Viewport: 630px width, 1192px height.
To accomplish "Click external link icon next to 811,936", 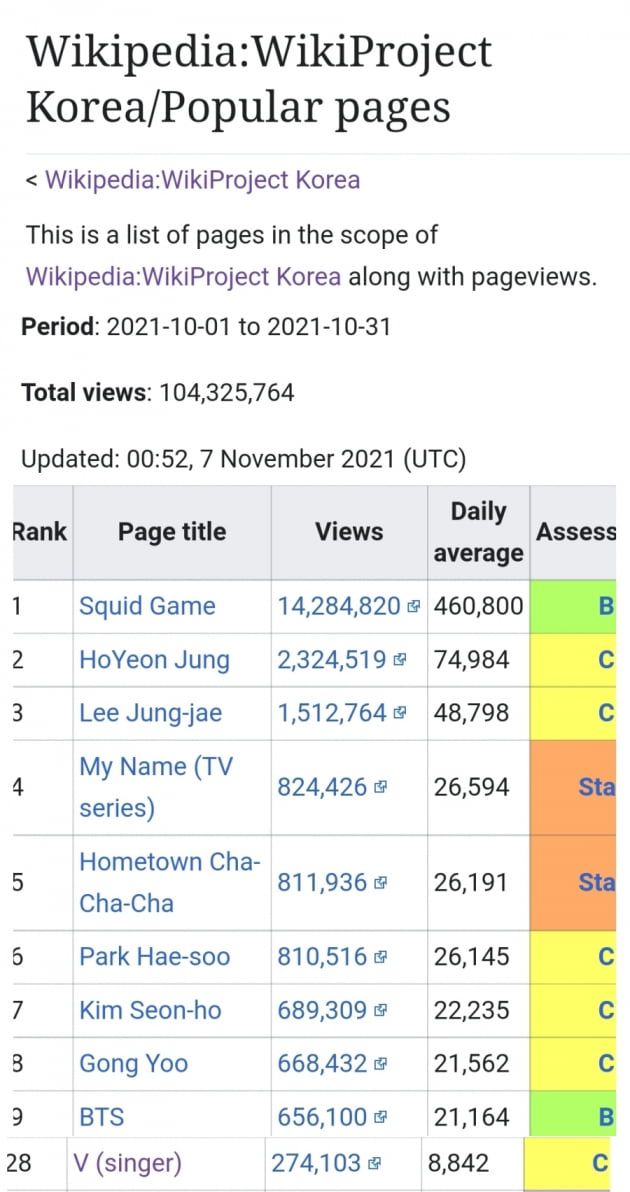I will 380,883.
